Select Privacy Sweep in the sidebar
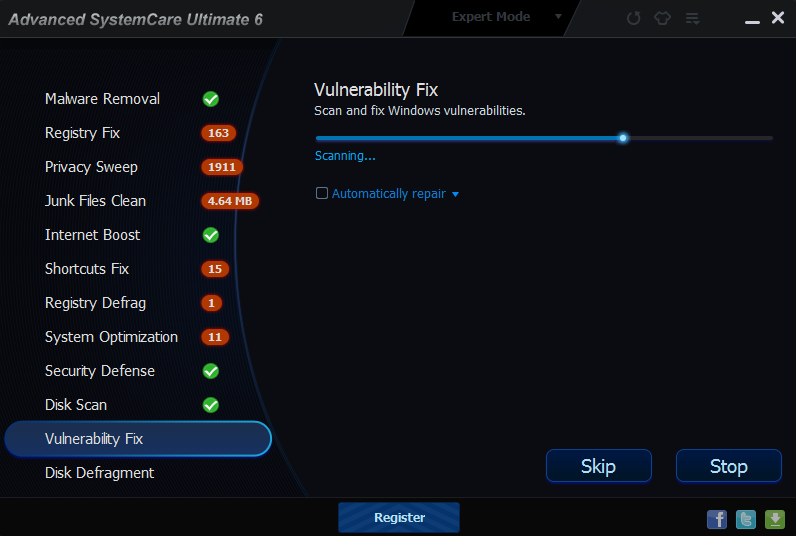 pos(91,167)
